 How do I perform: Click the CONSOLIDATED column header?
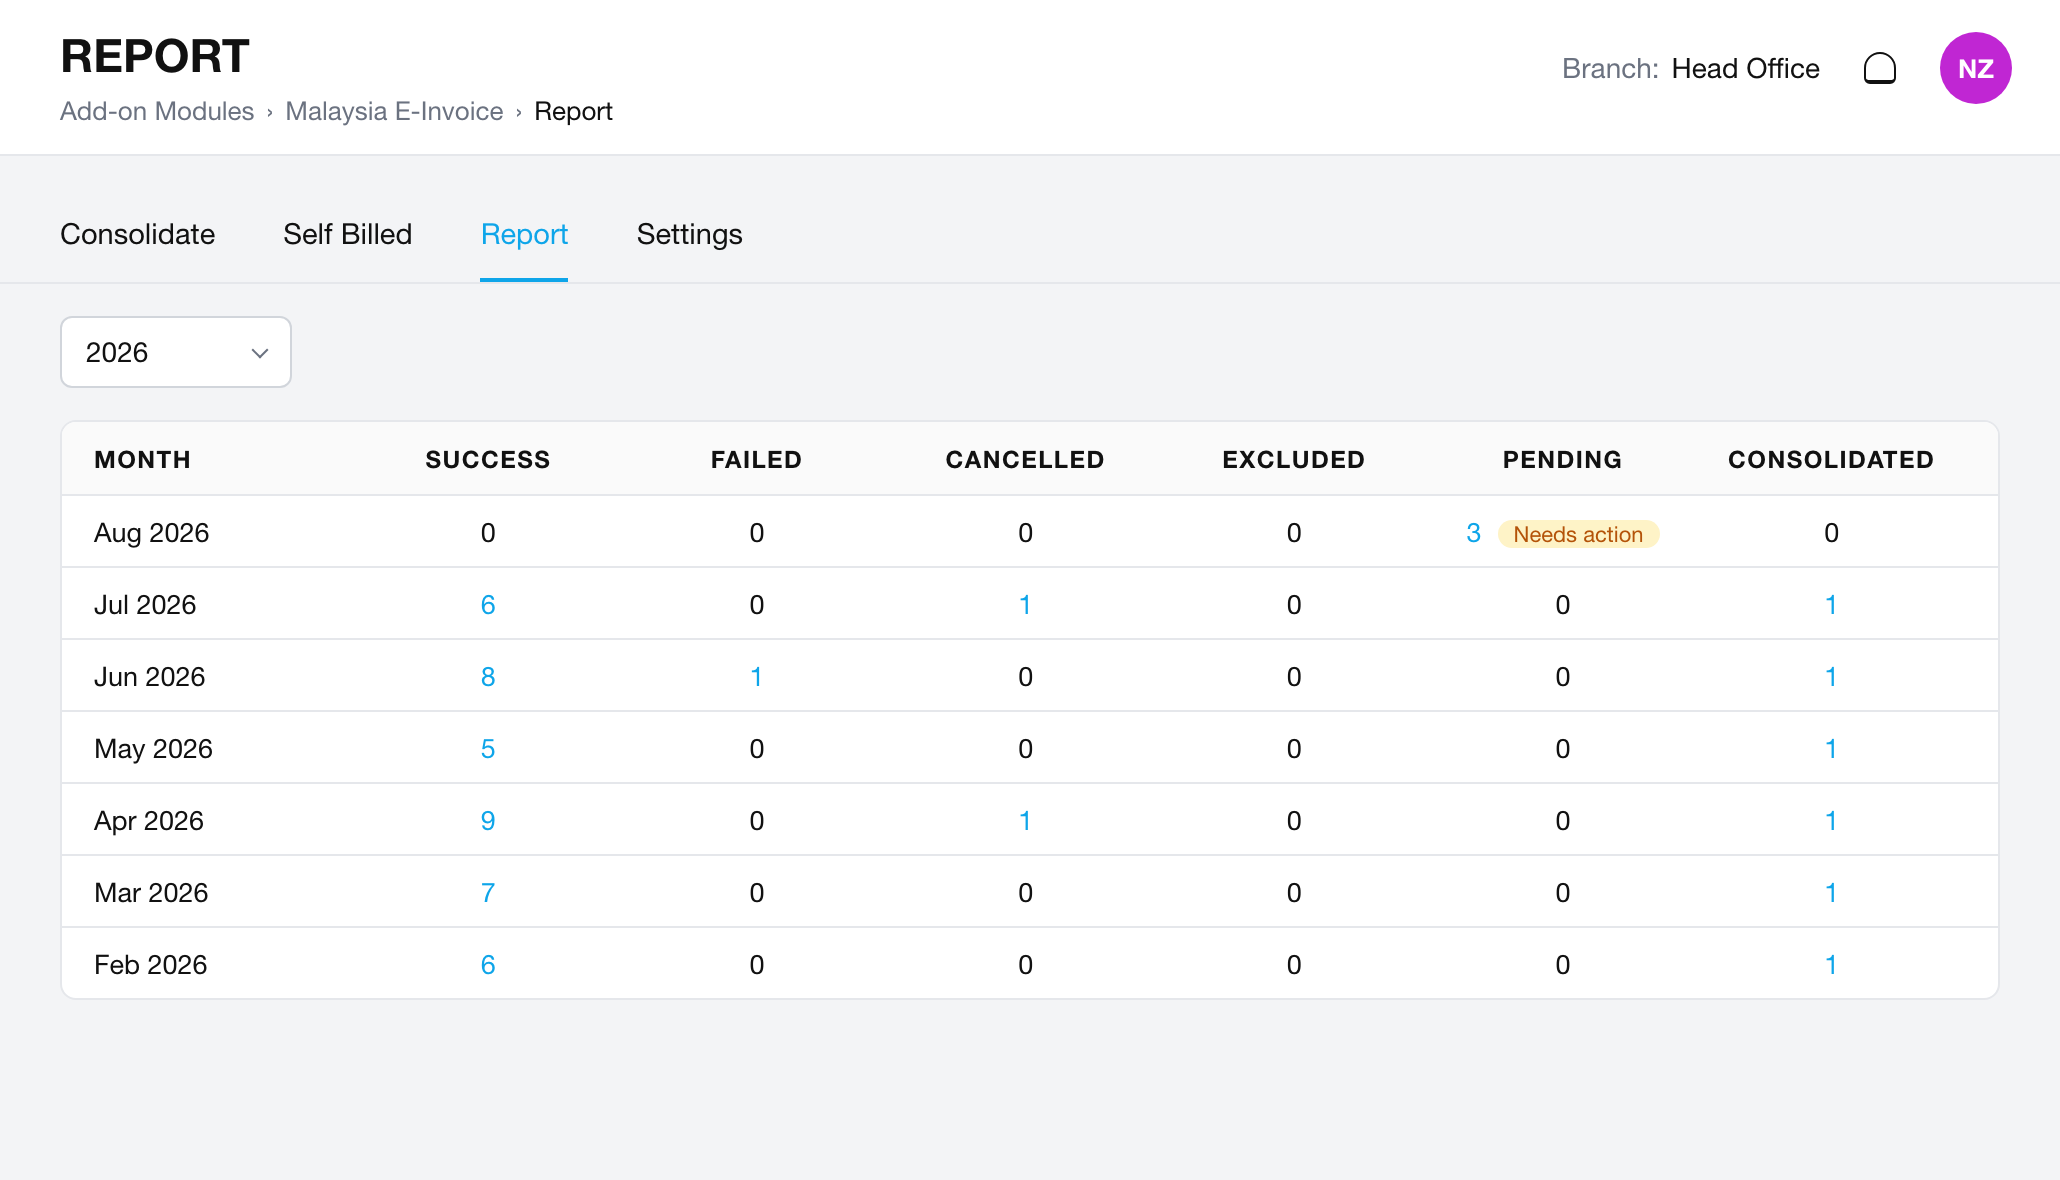click(1831, 460)
